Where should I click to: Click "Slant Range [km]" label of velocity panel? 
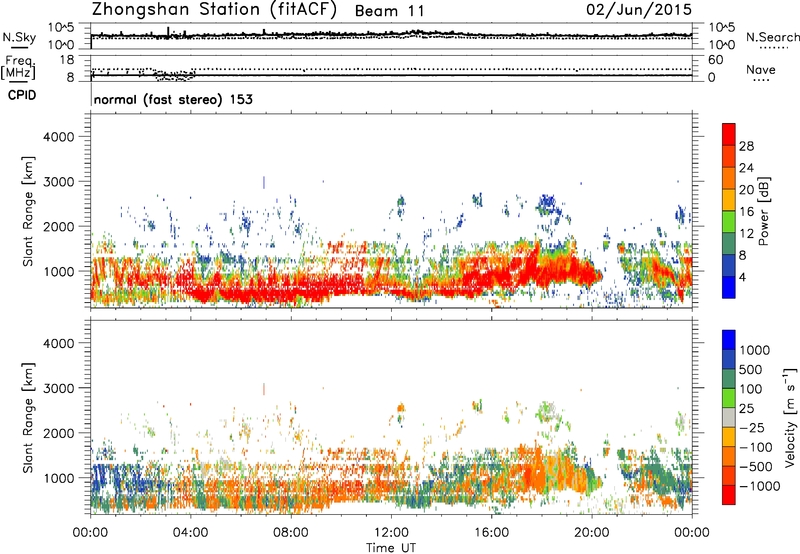coord(28,418)
